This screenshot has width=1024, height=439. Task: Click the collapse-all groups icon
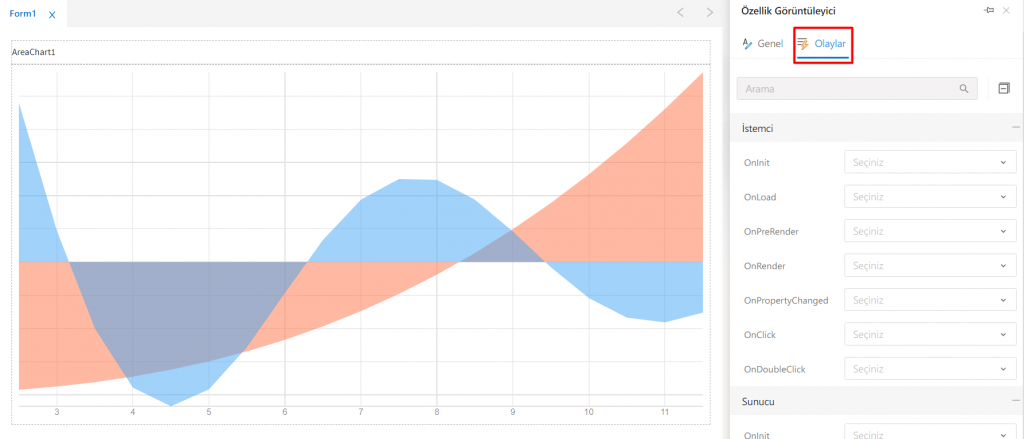point(1004,89)
